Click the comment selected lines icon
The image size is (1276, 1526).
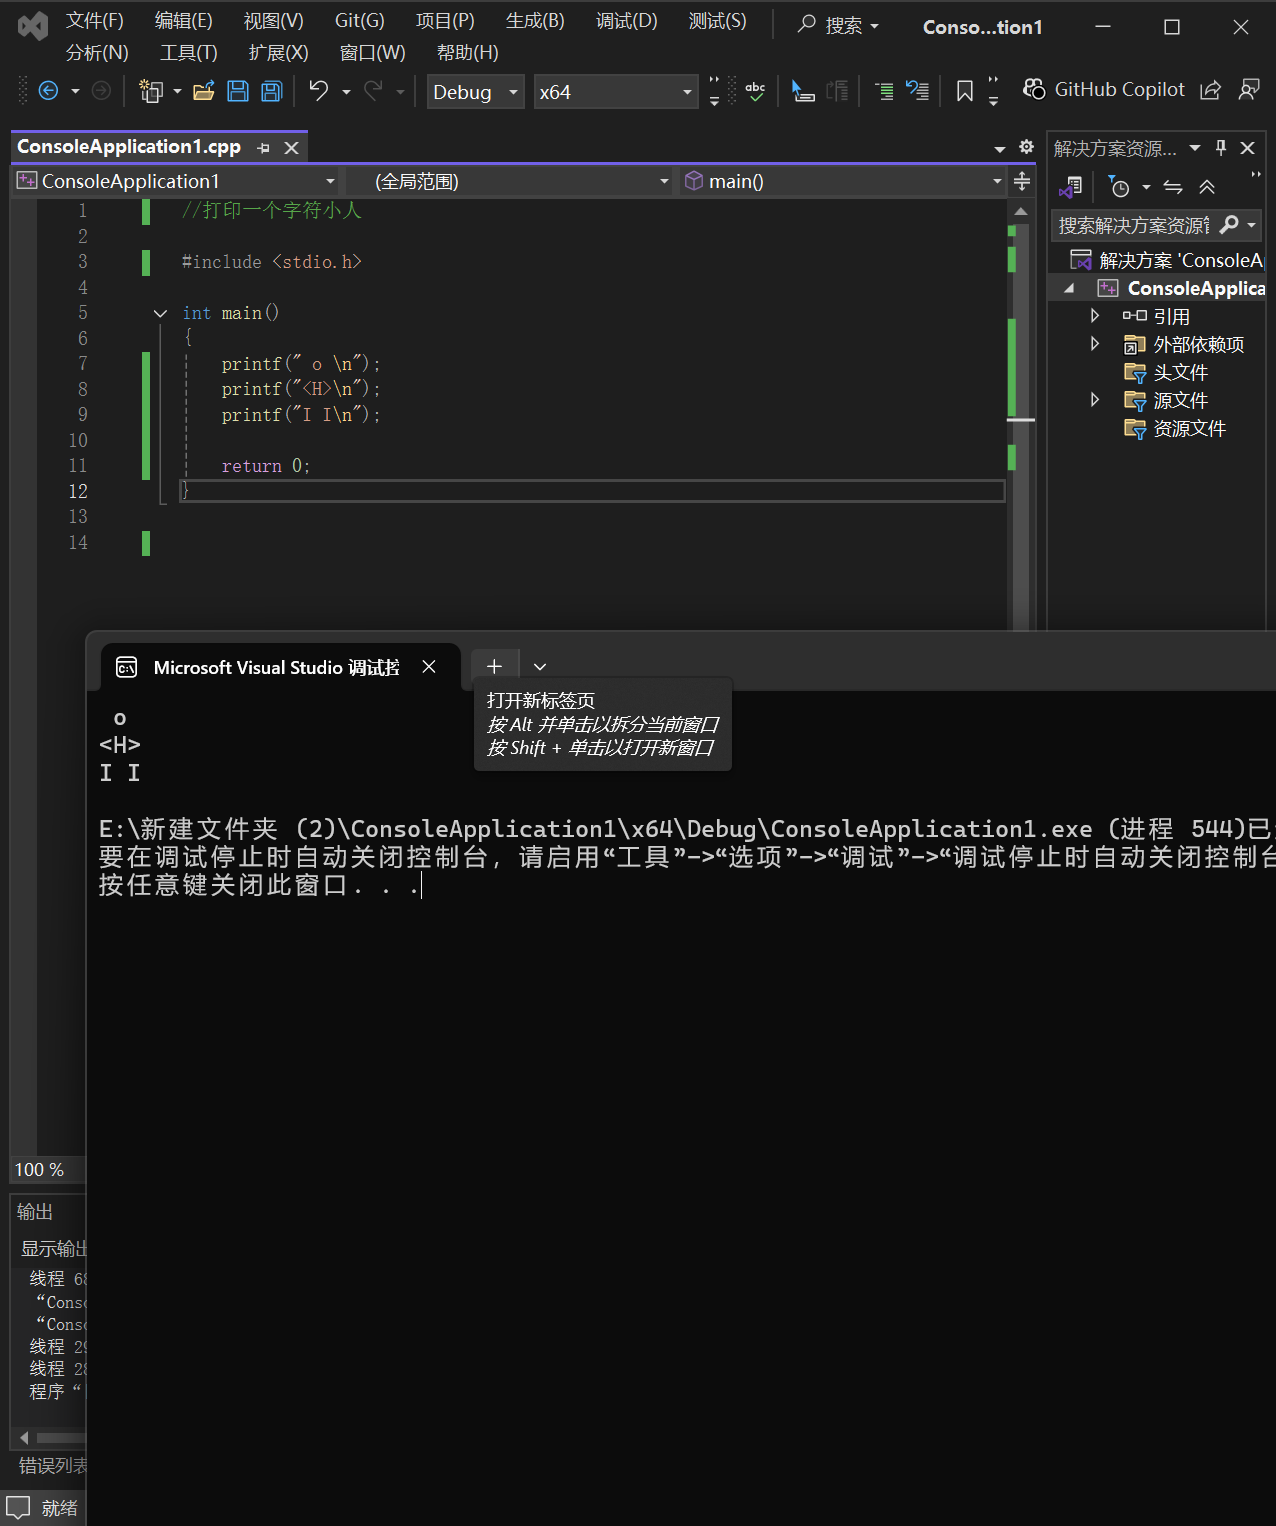point(885,91)
